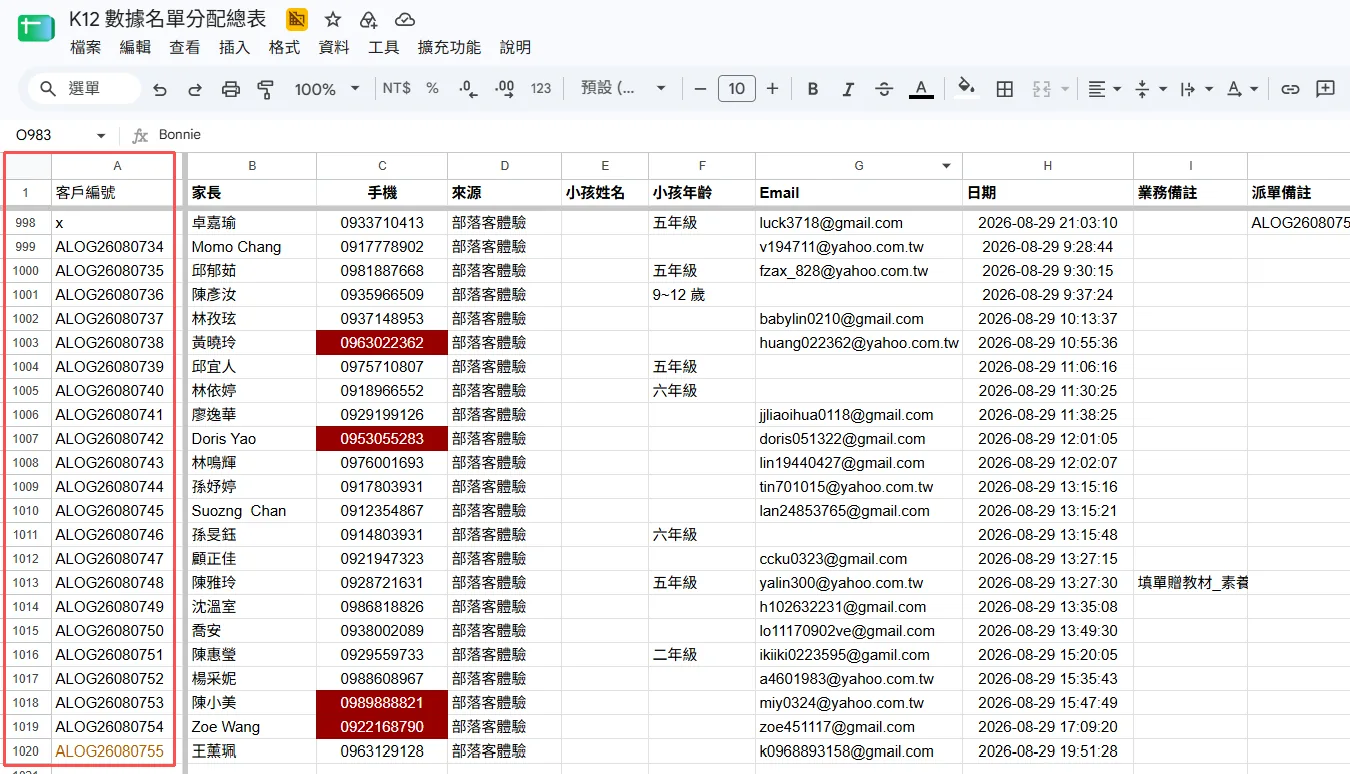Open the 擴充功能 menu

tap(449, 47)
